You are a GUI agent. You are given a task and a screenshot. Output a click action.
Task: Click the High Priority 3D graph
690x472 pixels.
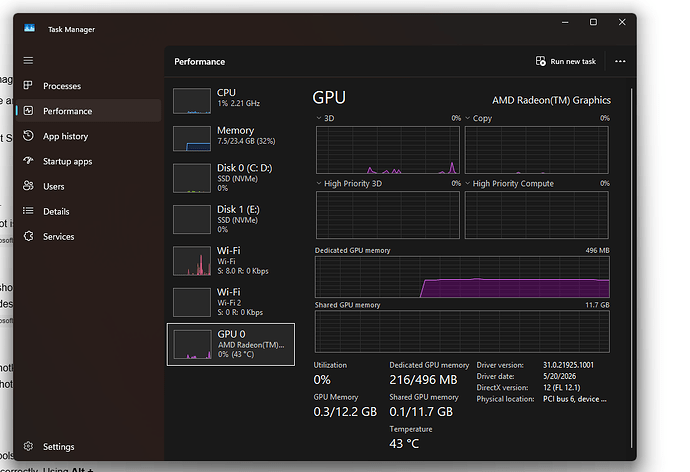[388, 215]
